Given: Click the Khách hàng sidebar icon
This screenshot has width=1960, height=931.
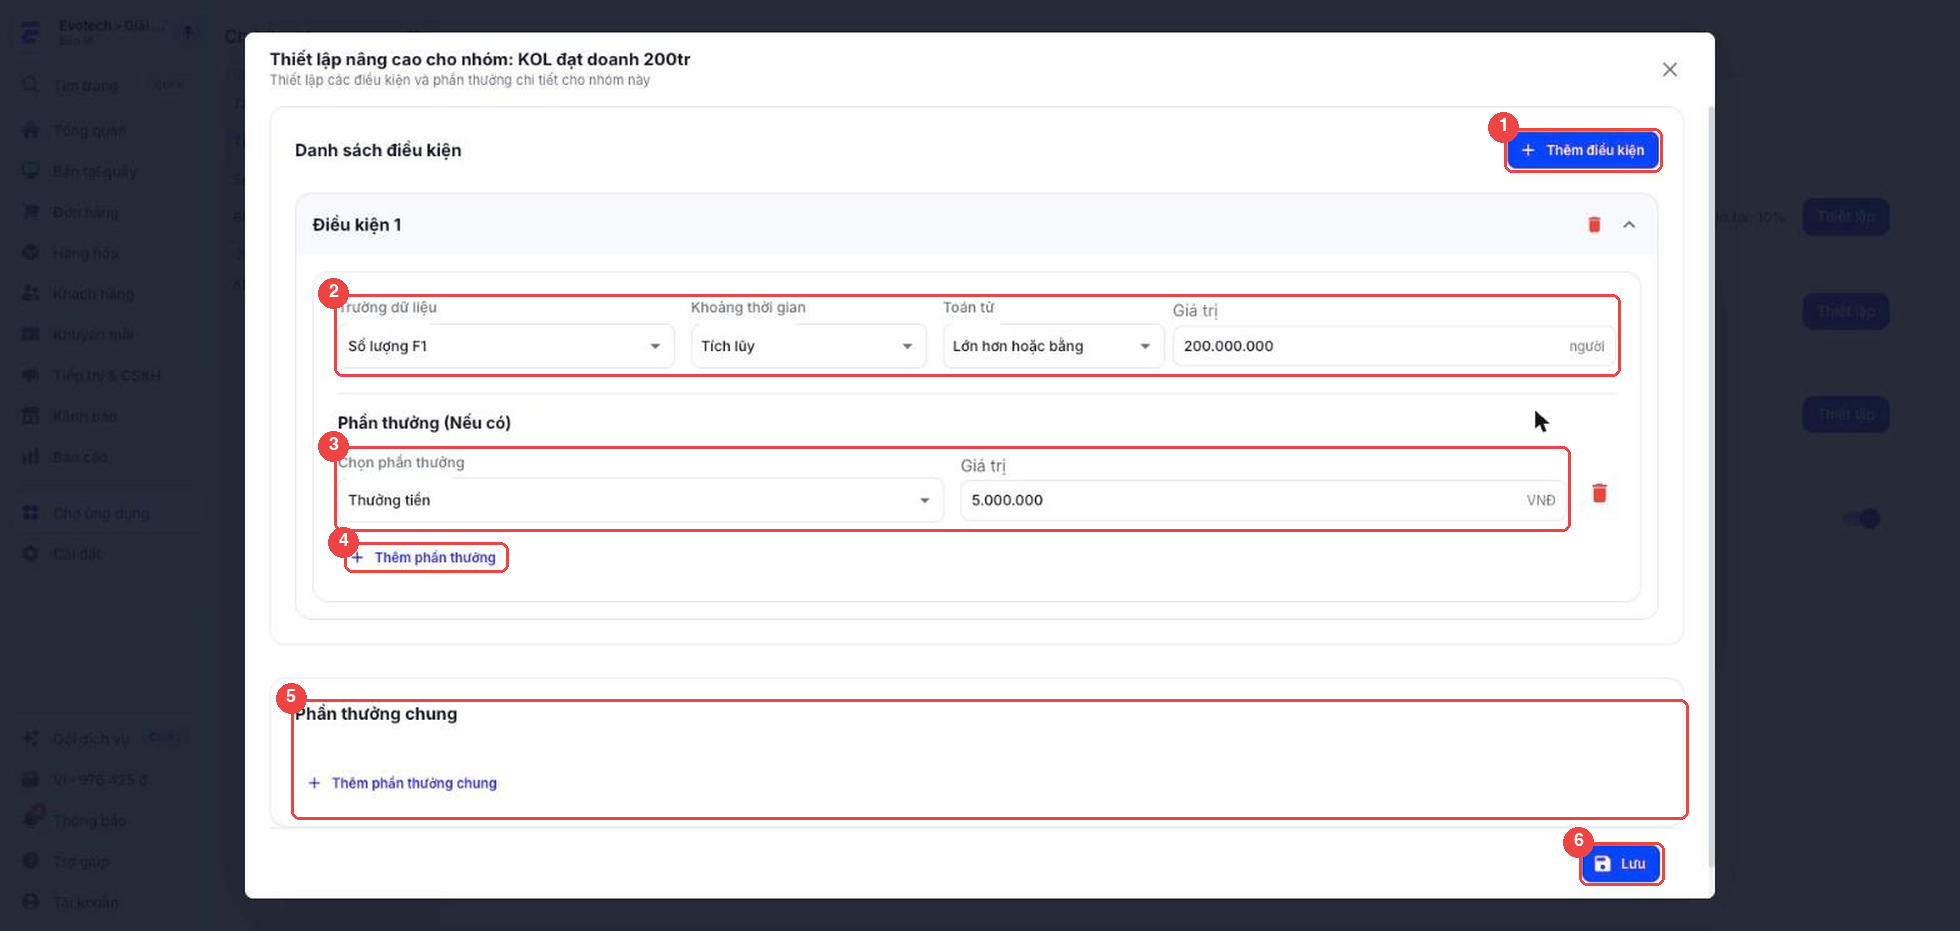Looking at the screenshot, I should pyautogui.click(x=31, y=293).
